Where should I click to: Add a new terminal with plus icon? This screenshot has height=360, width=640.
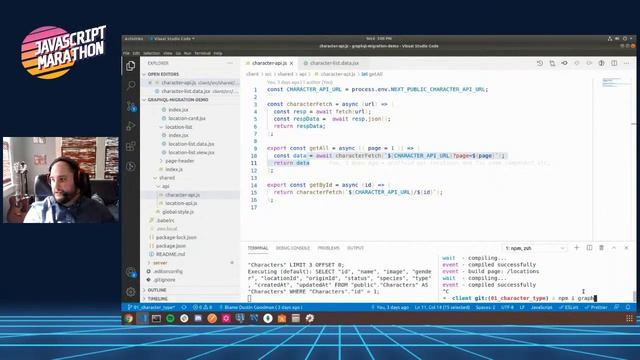pos(576,248)
